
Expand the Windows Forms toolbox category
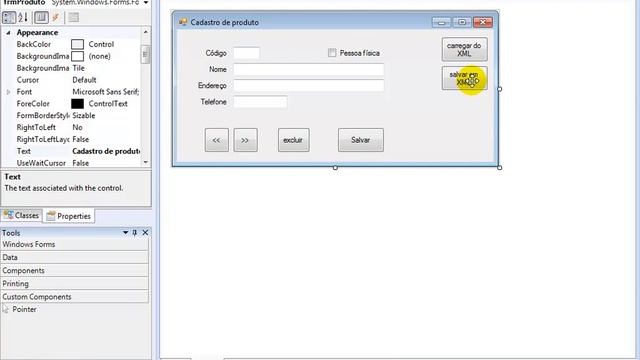[75, 244]
